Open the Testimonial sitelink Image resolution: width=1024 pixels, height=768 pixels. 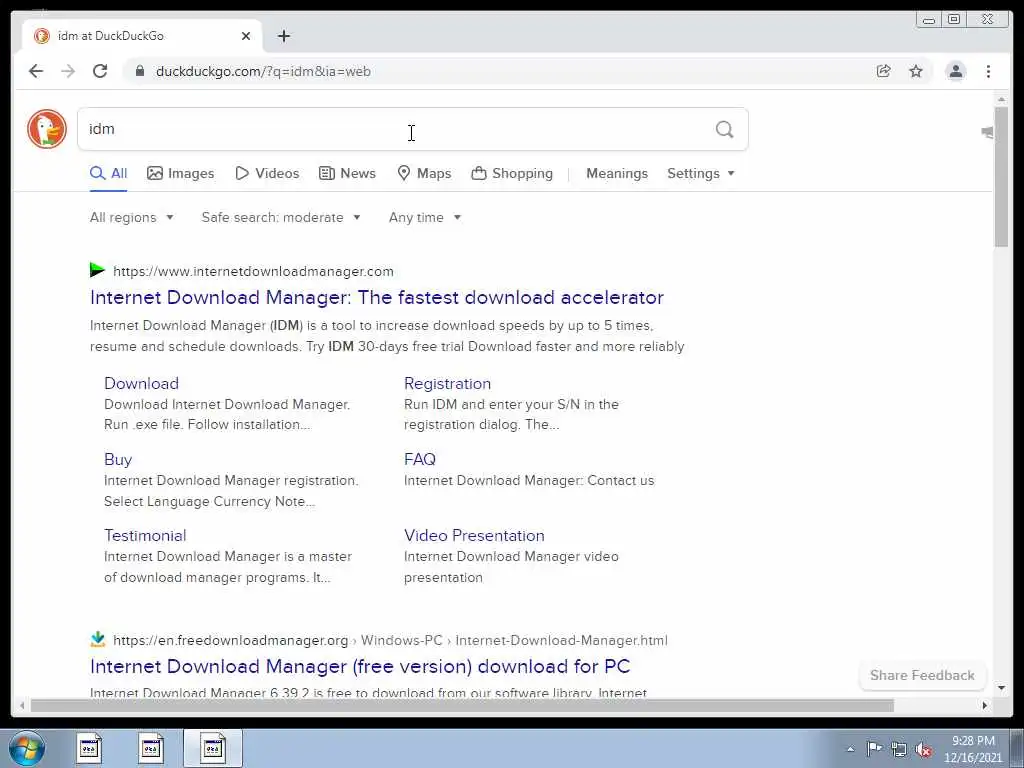coord(145,536)
